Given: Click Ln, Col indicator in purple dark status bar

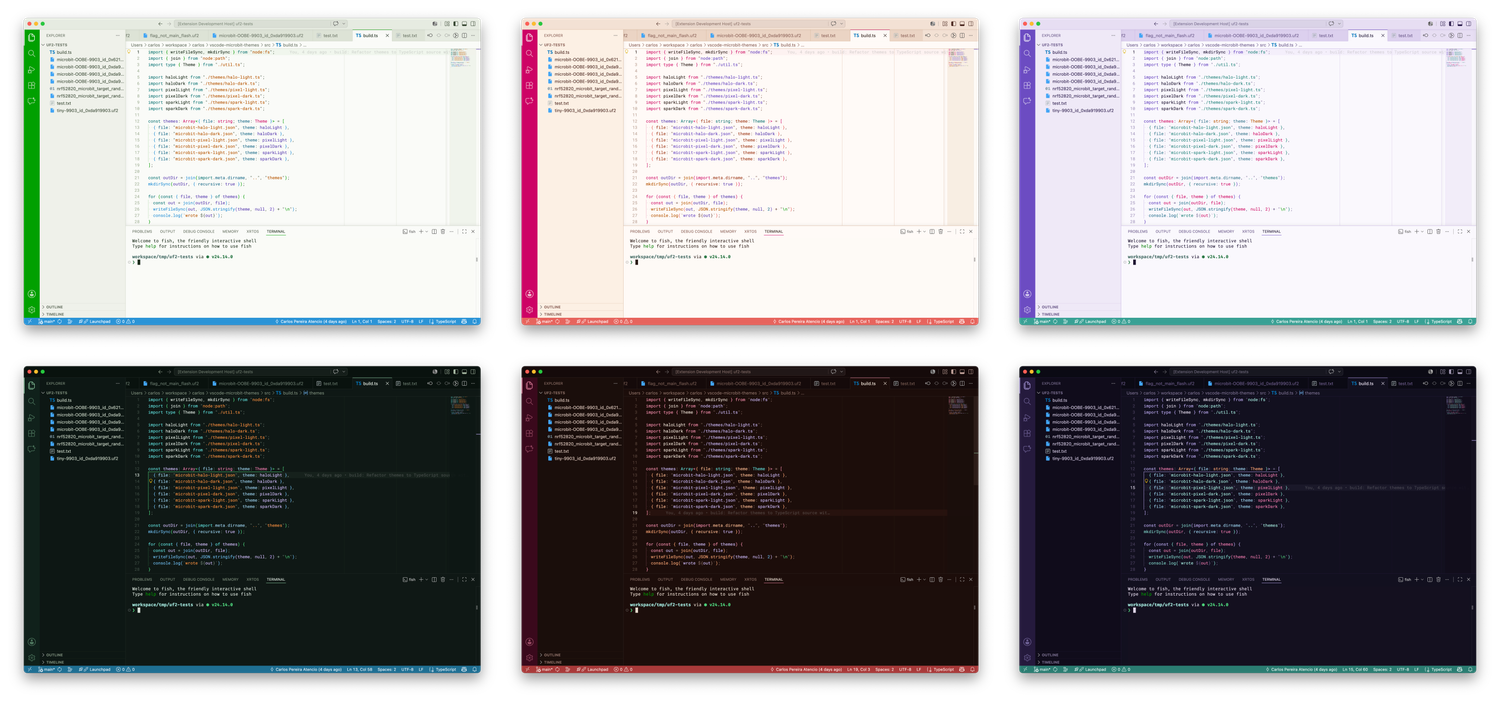Looking at the screenshot, I should (x=1355, y=669).
